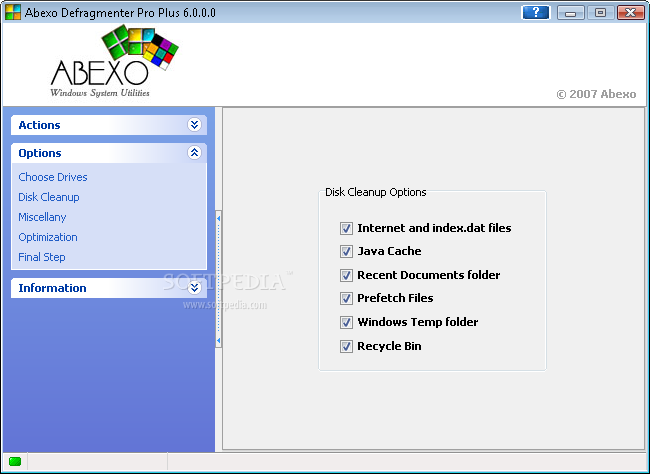Screen dimensions: 650x474
Task: Open the Optimization option
Action: click(48, 237)
